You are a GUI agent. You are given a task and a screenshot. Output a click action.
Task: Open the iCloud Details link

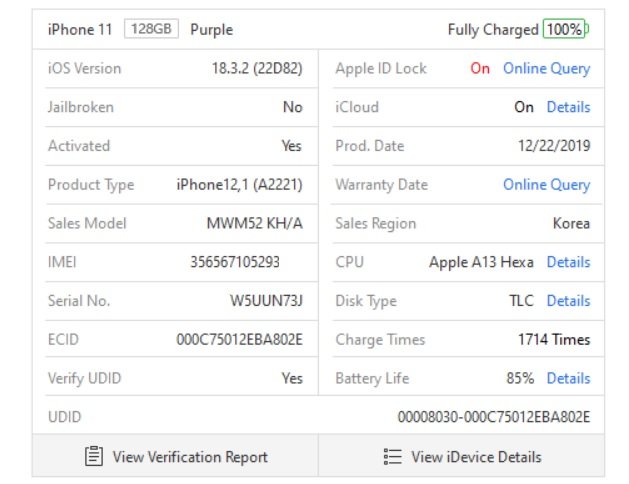click(568, 107)
